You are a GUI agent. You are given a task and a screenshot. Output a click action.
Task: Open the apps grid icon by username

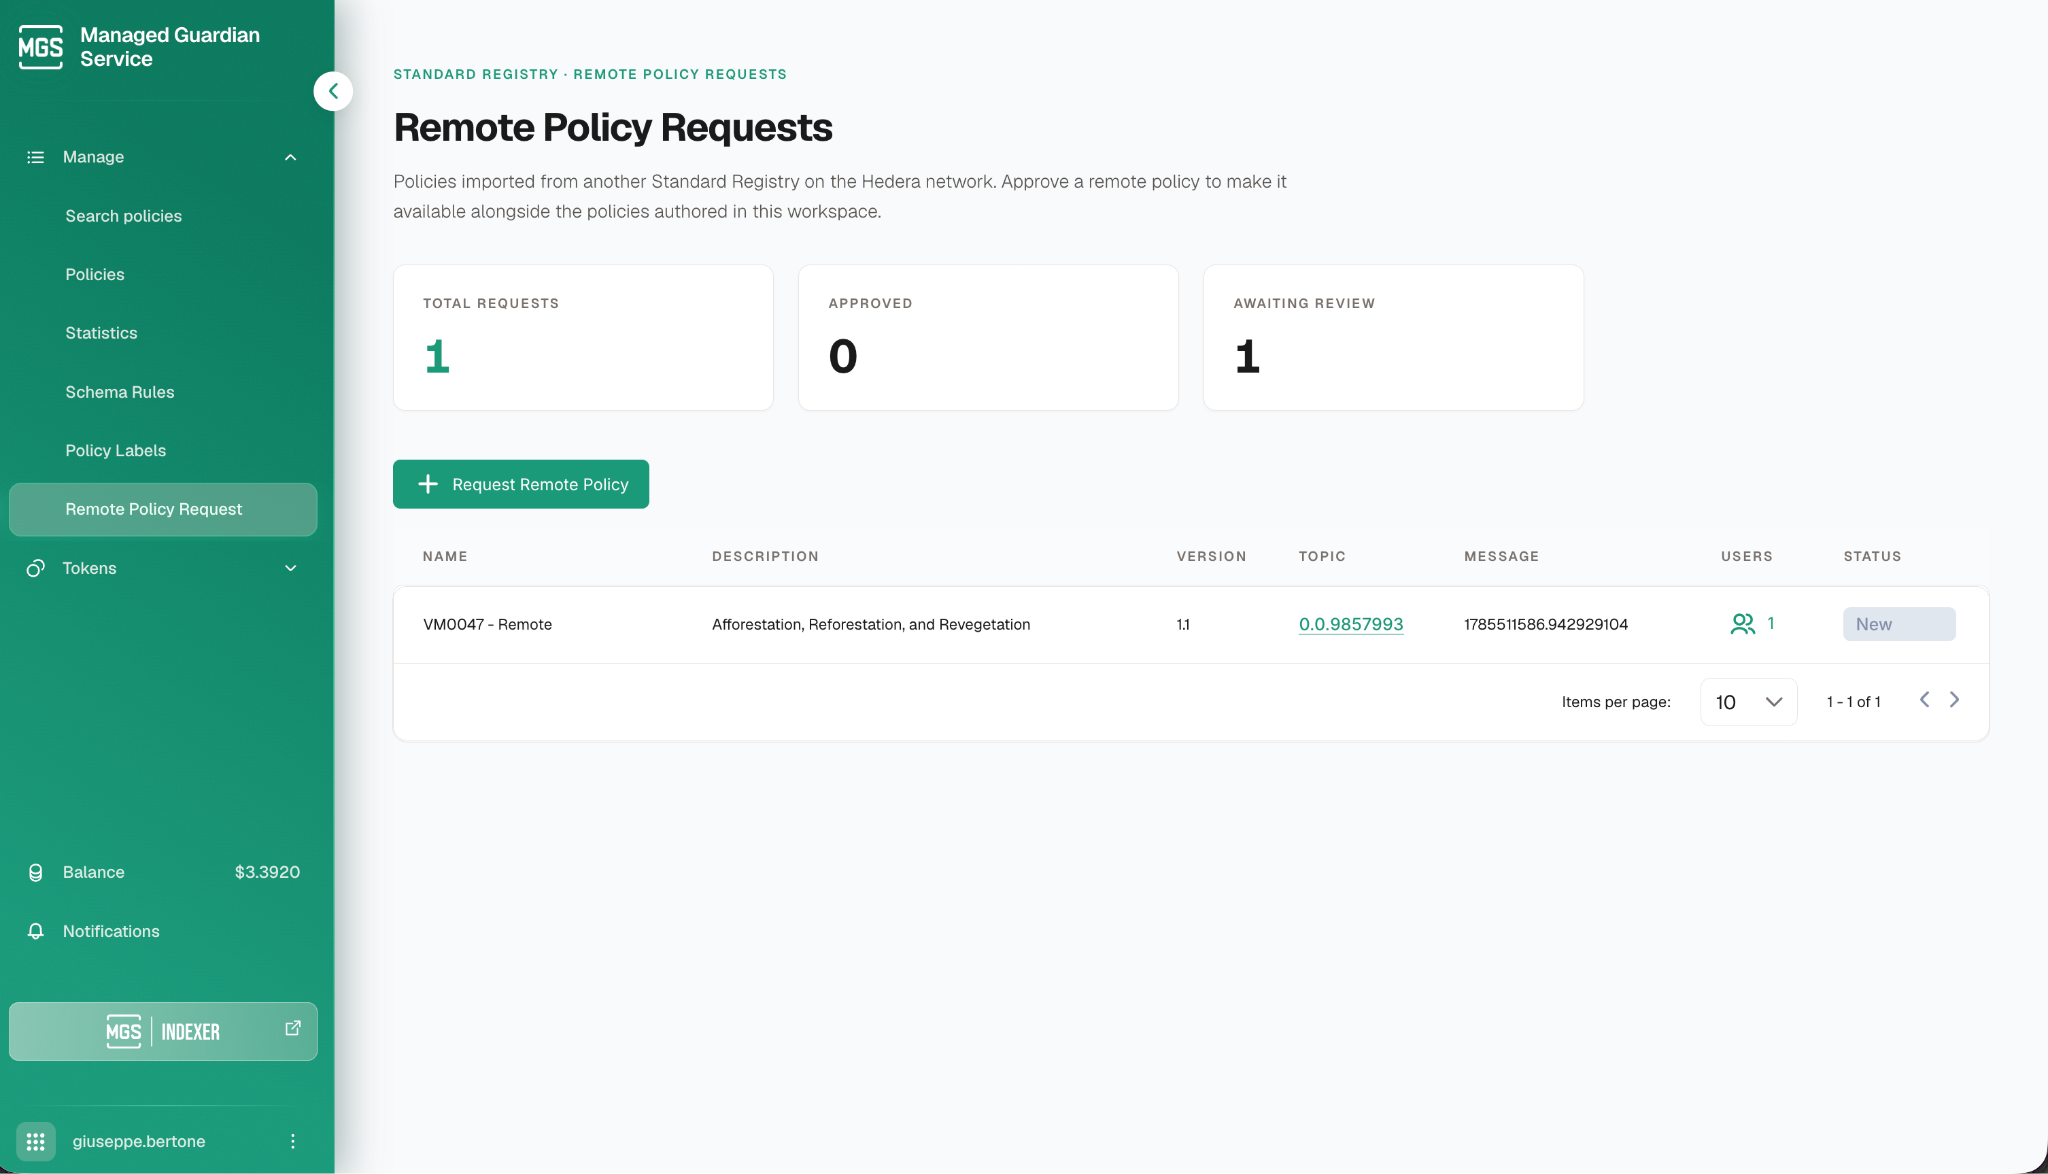click(36, 1141)
